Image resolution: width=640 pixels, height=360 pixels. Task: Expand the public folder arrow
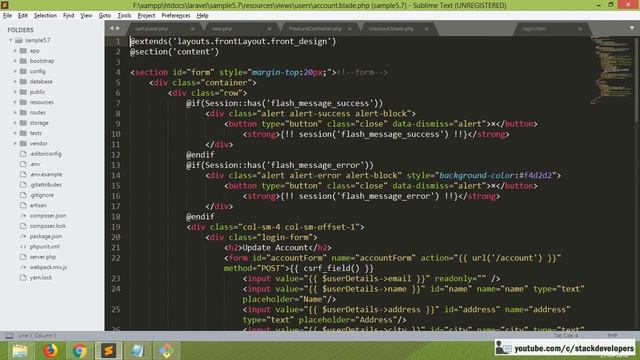[x=15, y=92]
